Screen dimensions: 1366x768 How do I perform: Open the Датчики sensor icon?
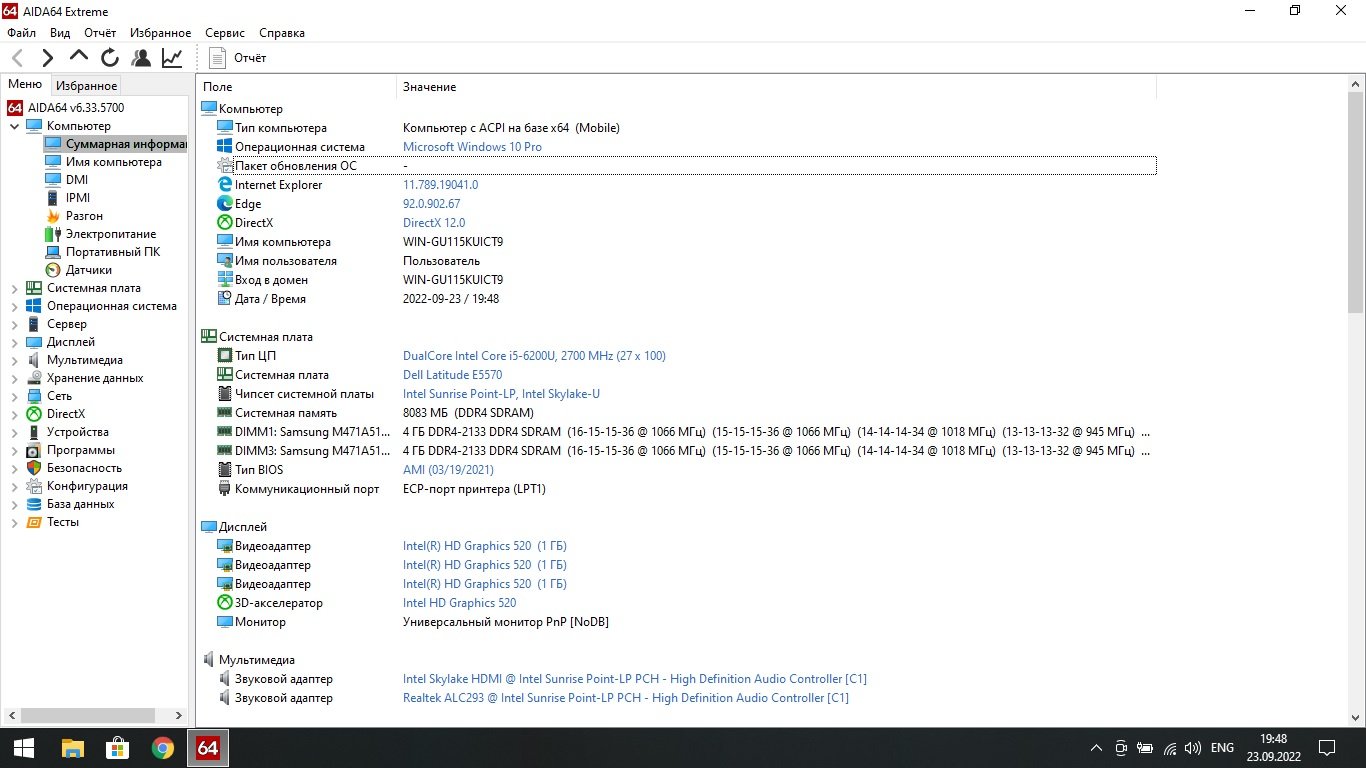pyautogui.click(x=53, y=270)
